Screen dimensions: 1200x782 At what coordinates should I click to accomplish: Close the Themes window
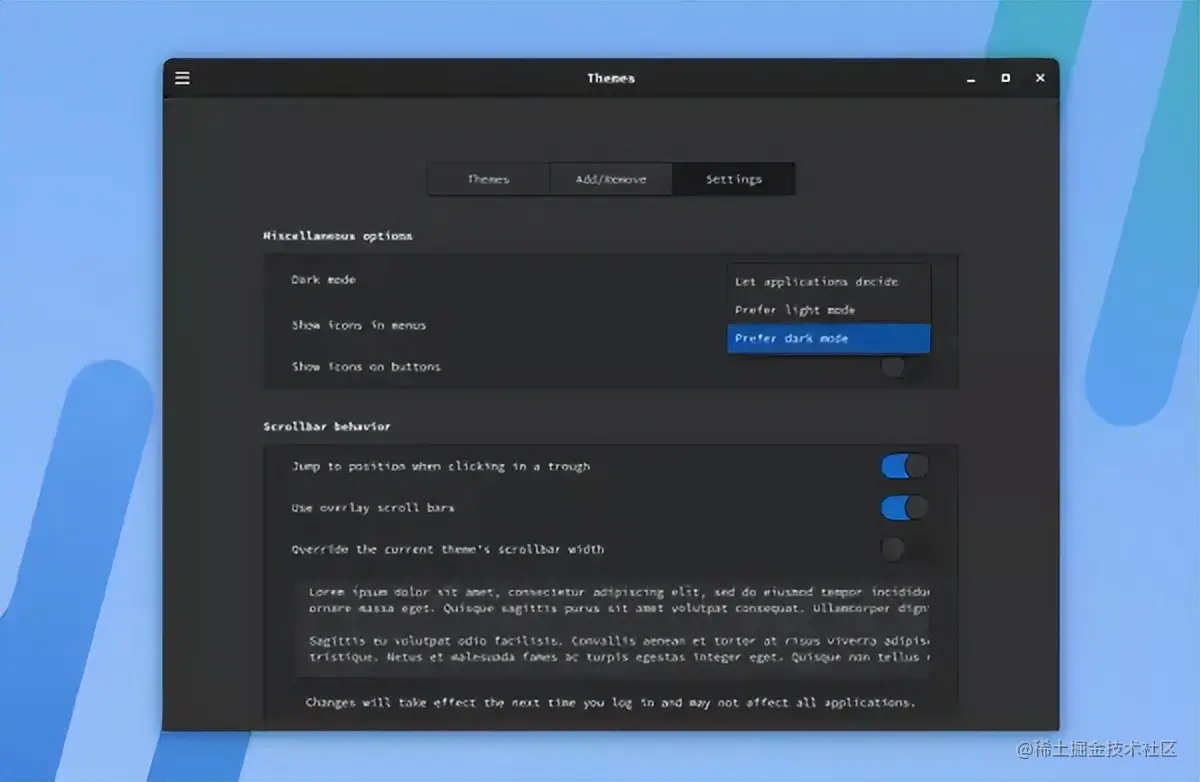coord(1040,78)
